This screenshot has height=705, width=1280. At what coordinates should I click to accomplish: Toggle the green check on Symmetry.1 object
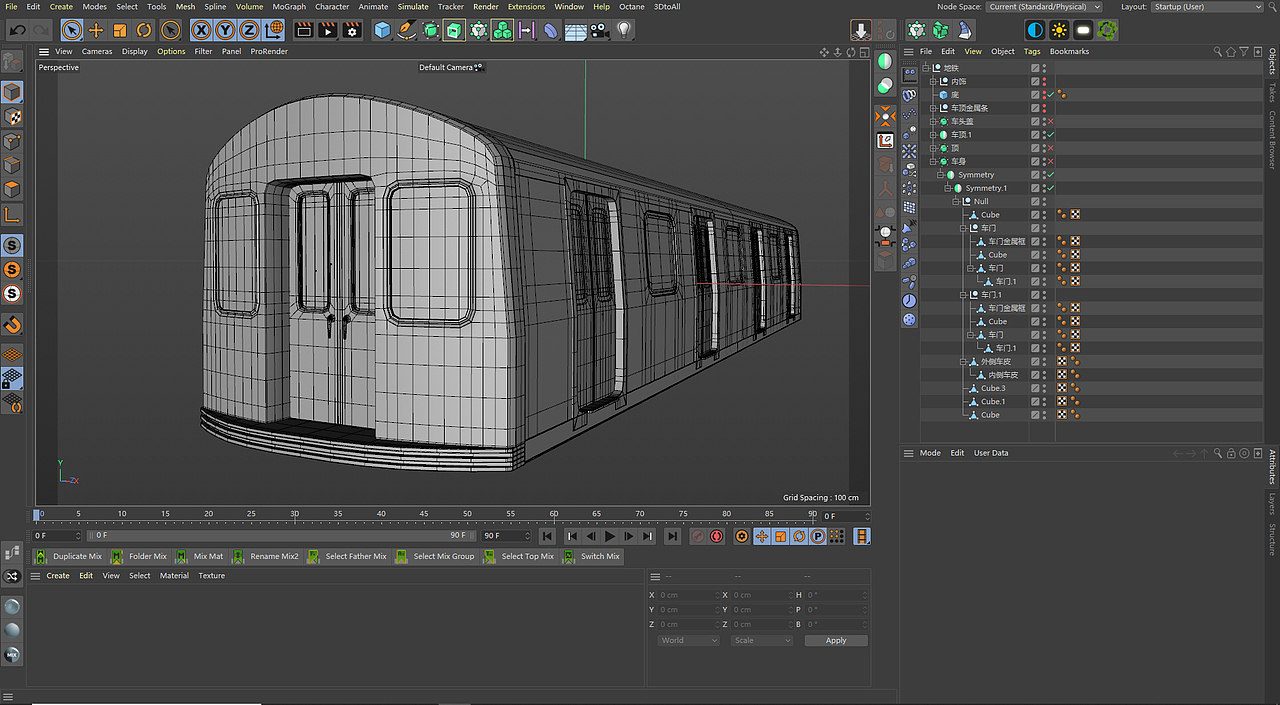click(x=1051, y=188)
